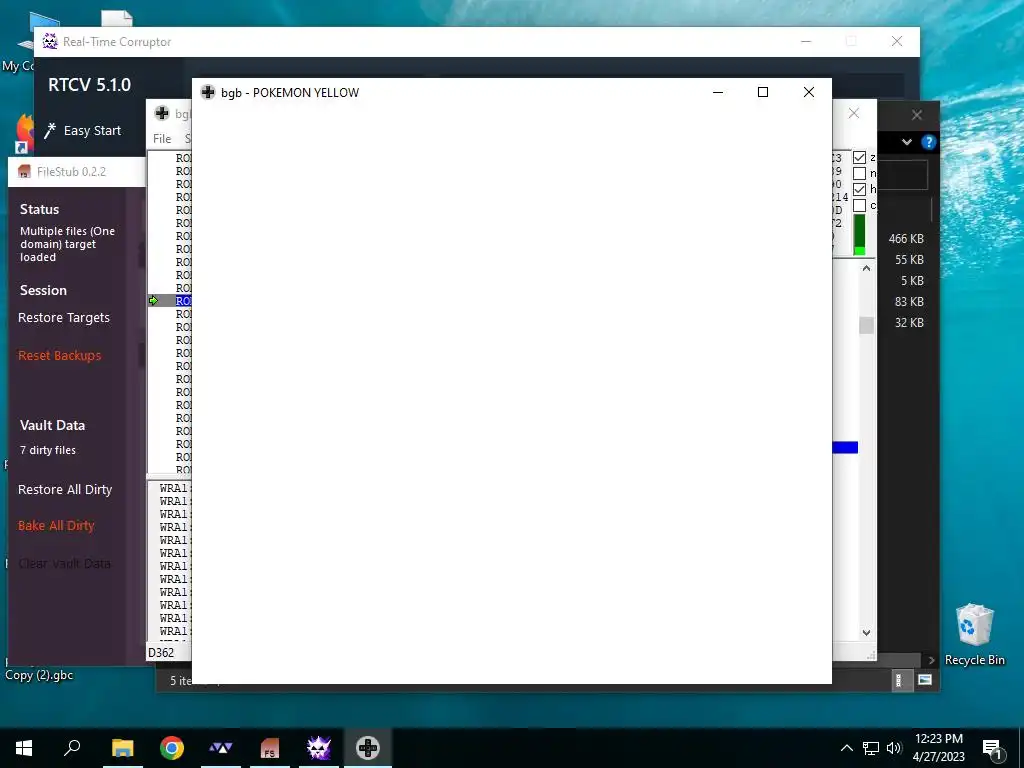This screenshot has height=768, width=1024.
Task: Open the blue help icon in File Explorer
Action: [x=928, y=142]
